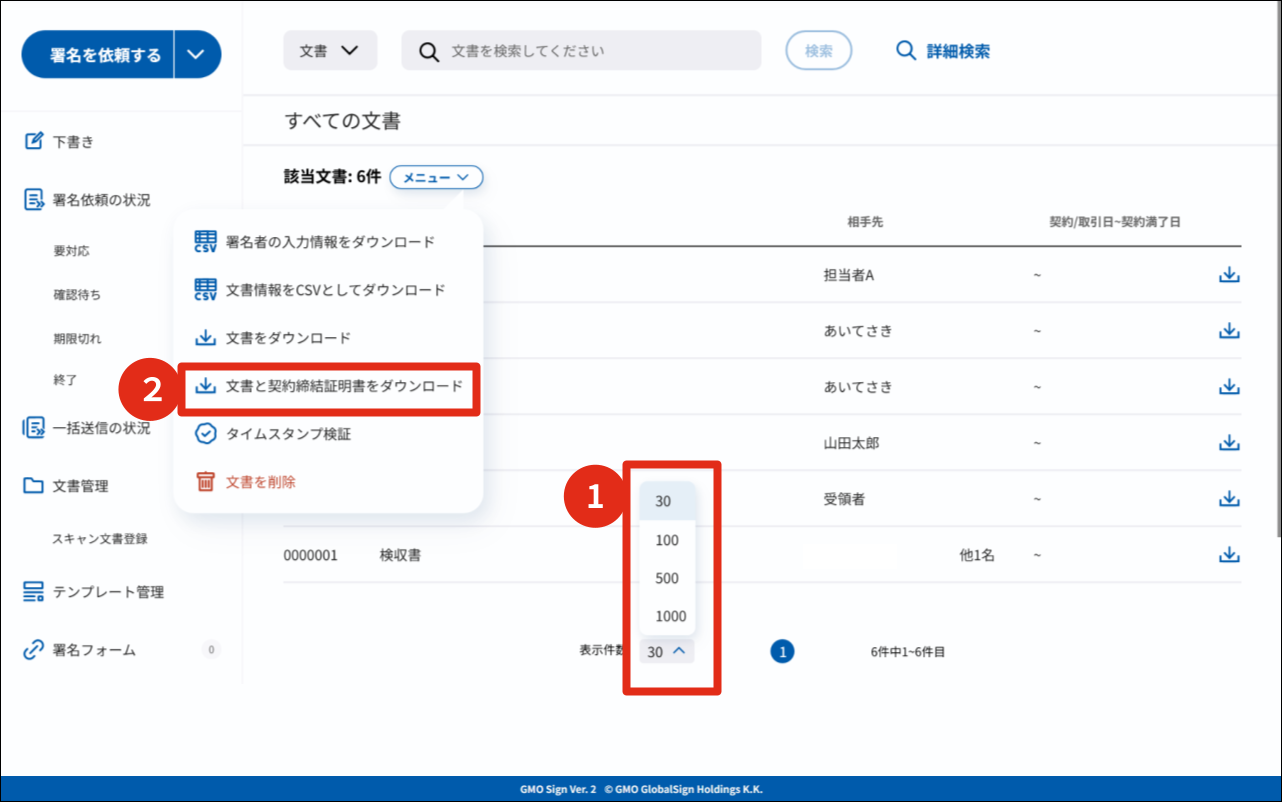
Task: Open the 文書 search type dropdown
Action: point(330,51)
